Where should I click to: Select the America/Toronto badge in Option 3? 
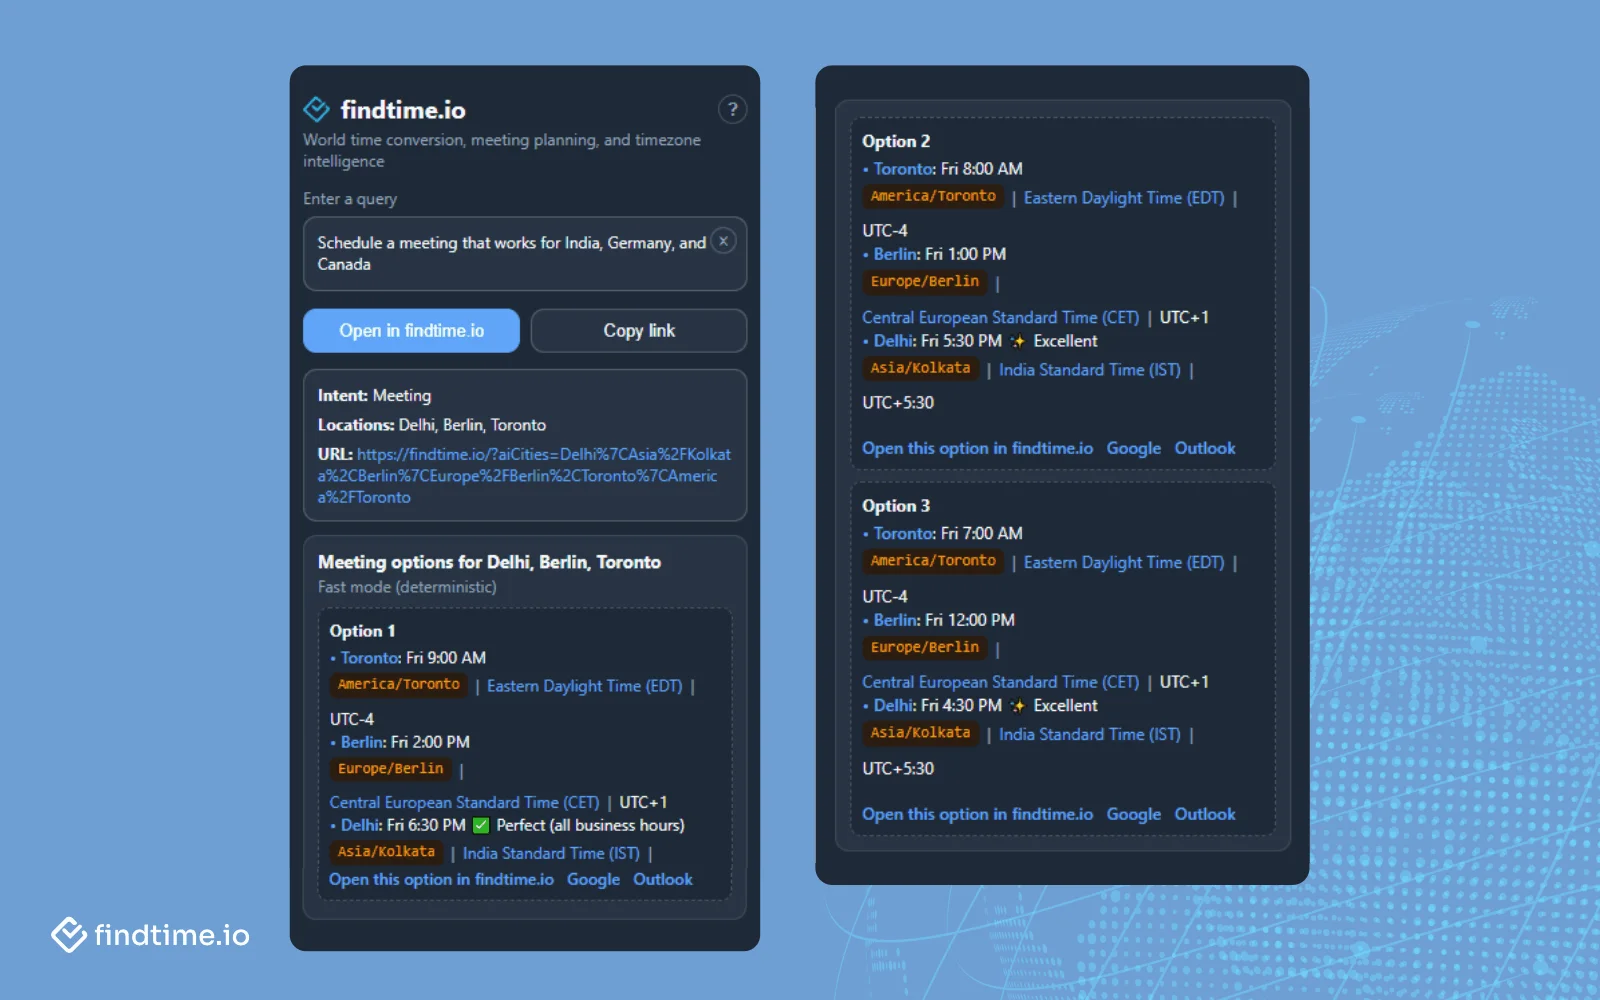[x=932, y=561]
